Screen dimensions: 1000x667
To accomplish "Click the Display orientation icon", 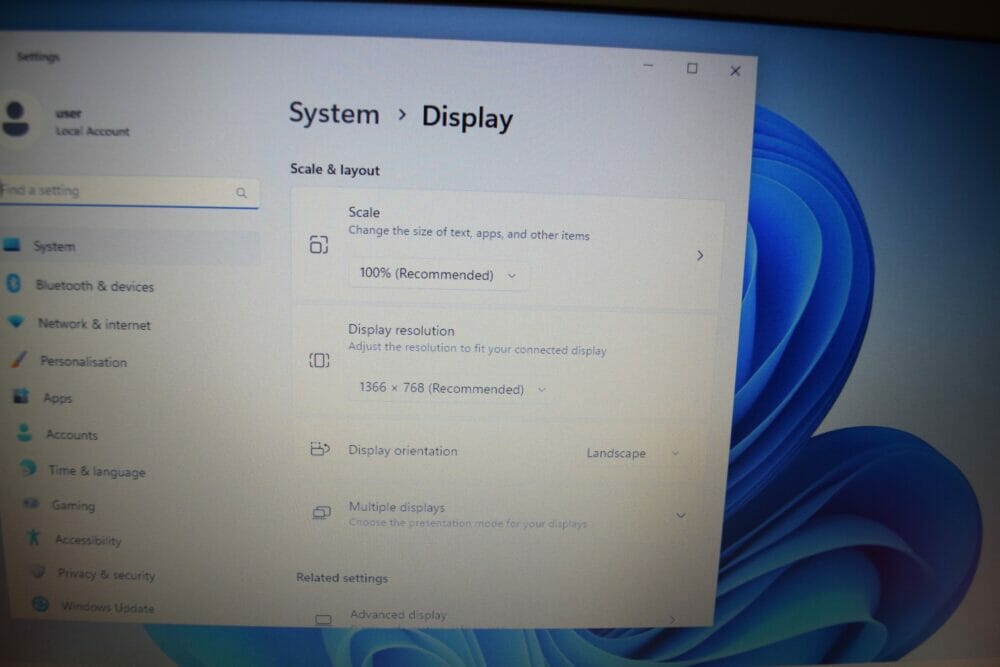I will [320, 449].
